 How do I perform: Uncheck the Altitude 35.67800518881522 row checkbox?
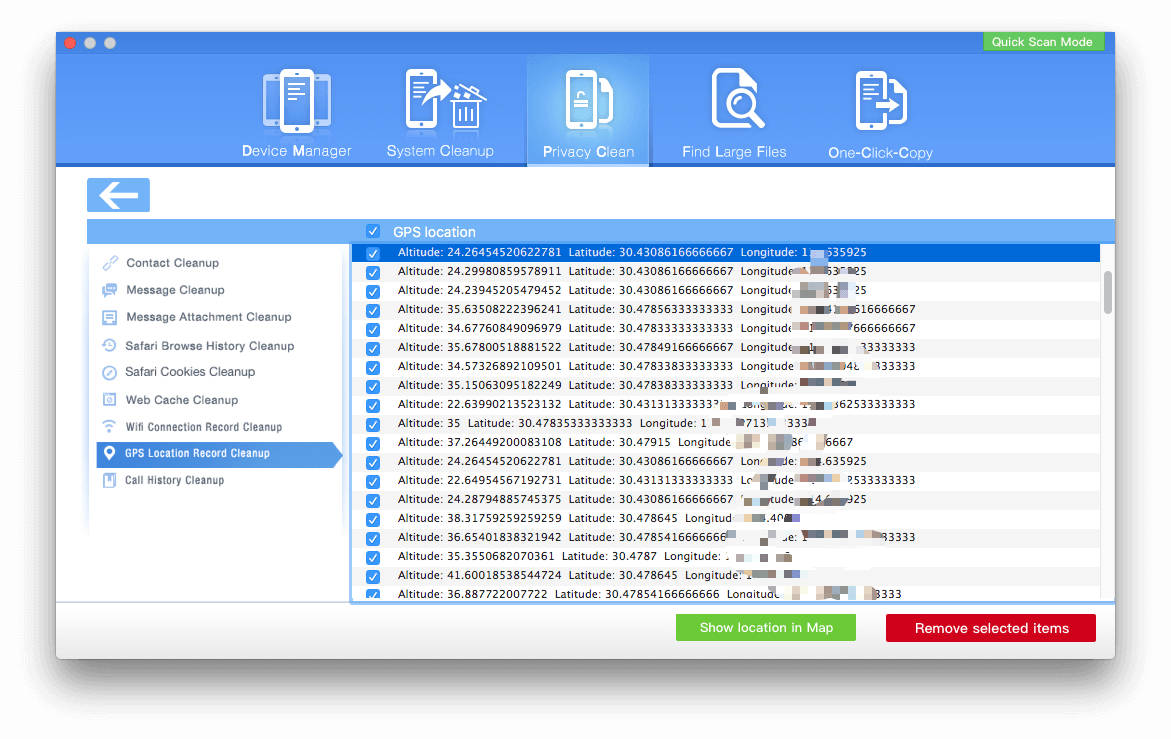[x=373, y=349]
